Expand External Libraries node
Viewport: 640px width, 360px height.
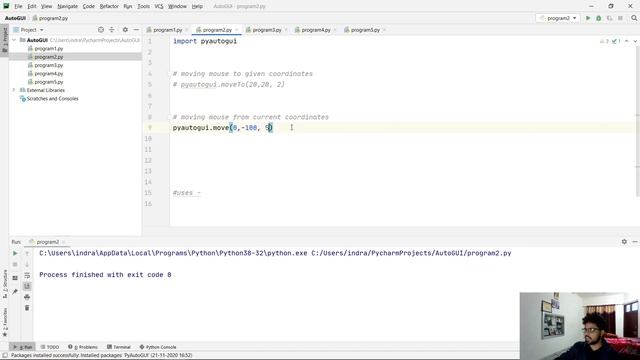(x=14, y=90)
